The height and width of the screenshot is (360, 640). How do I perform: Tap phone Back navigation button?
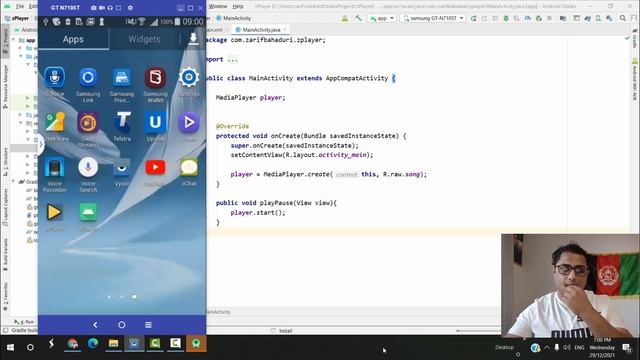(x=95, y=325)
